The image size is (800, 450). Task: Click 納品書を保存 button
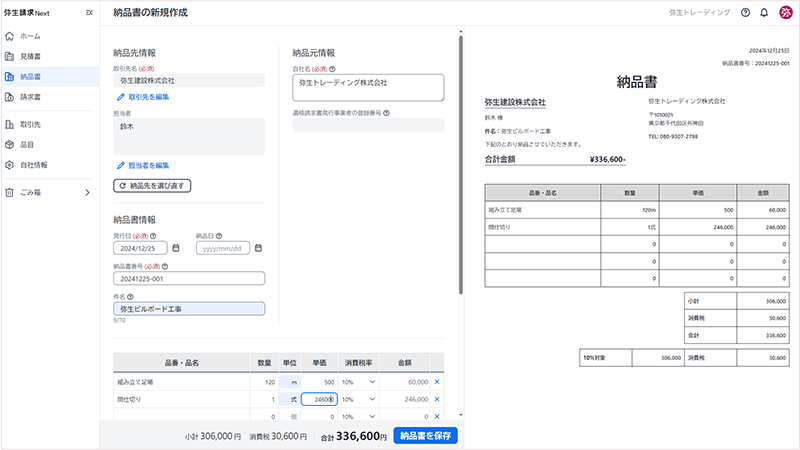(426, 436)
